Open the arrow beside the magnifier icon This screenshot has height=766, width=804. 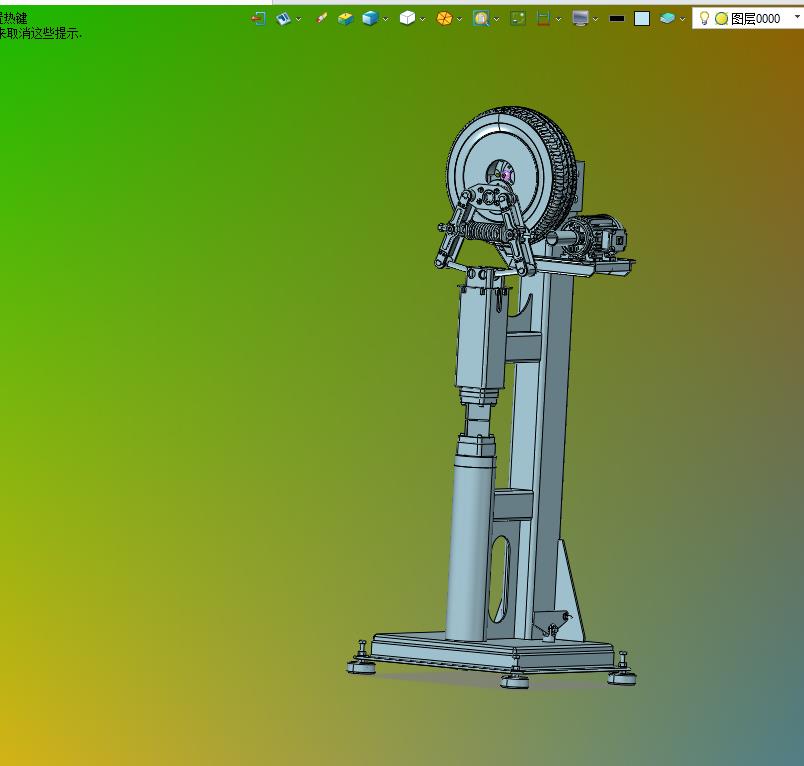pos(496,19)
